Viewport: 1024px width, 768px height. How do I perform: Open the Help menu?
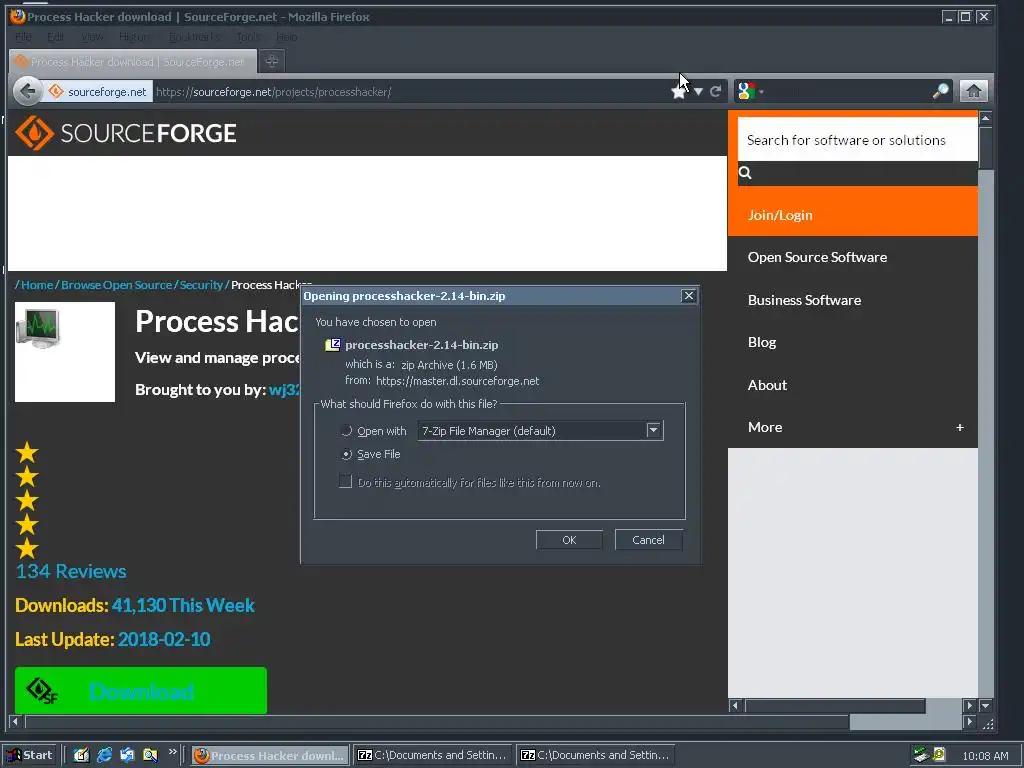(286, 37)
